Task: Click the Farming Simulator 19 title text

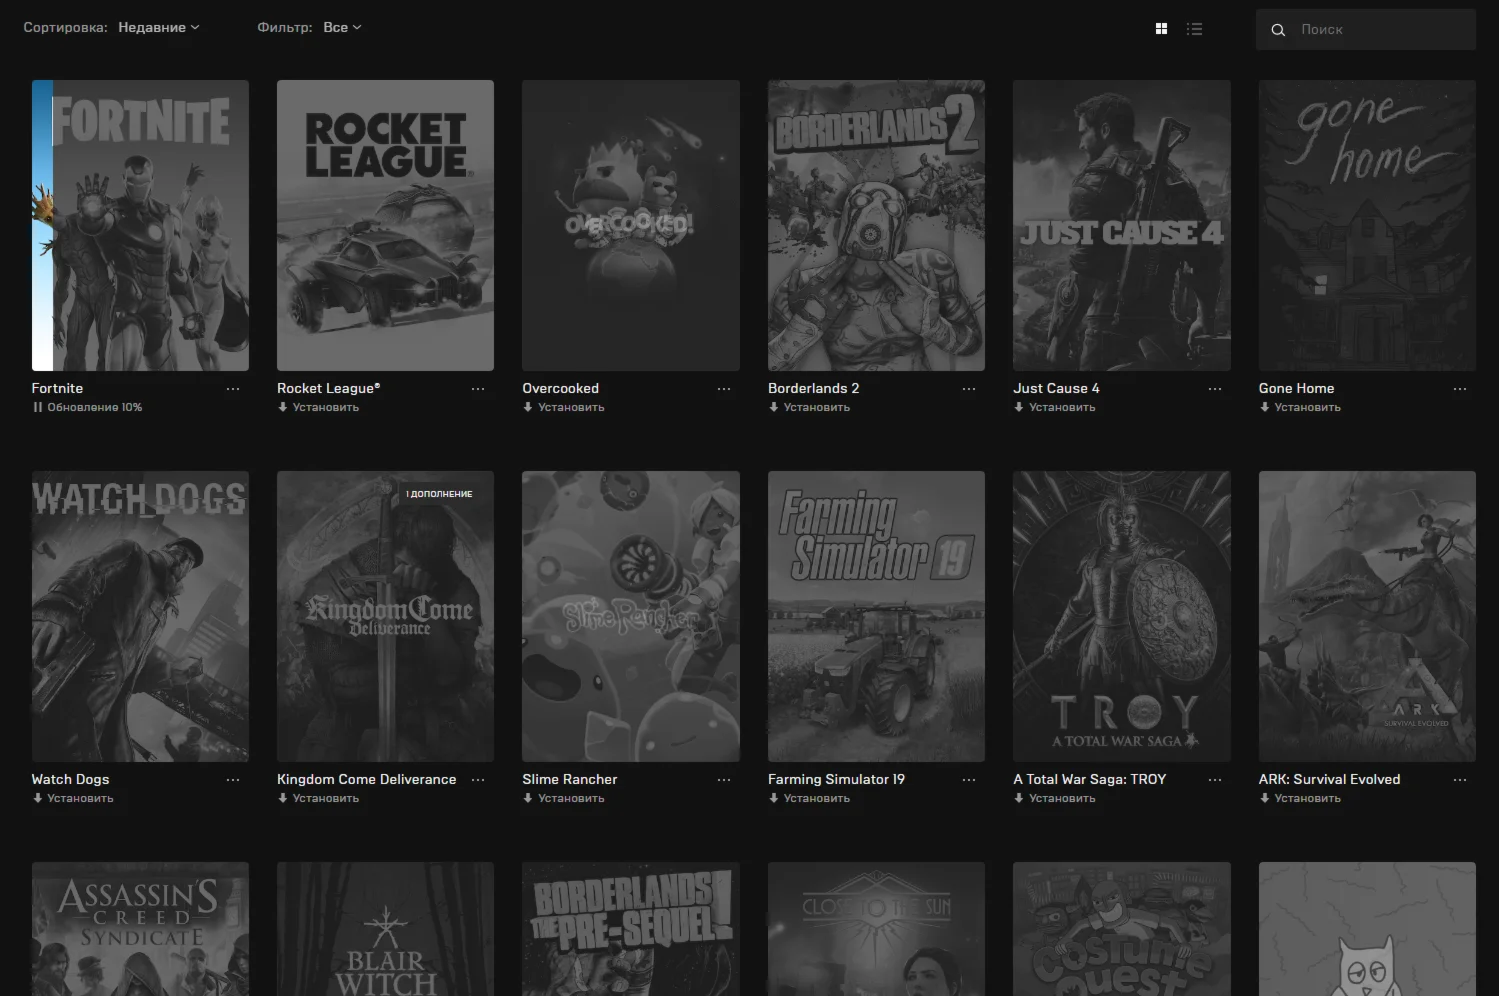Action: pyautogui.click(x=836, y=779)
